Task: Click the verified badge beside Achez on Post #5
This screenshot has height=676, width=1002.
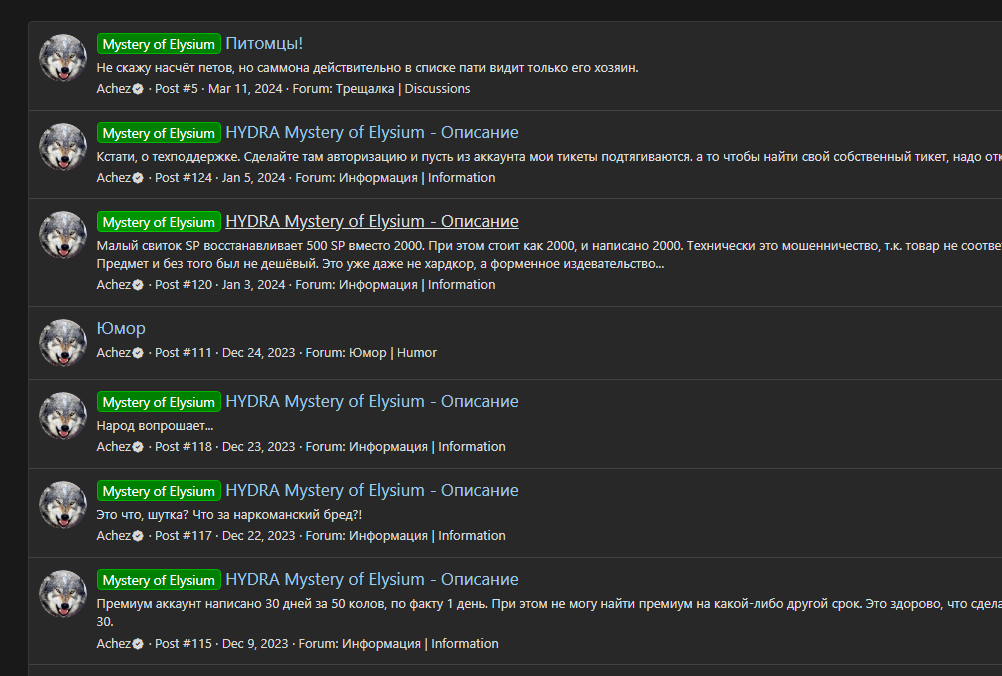Action: coord(138,89)
